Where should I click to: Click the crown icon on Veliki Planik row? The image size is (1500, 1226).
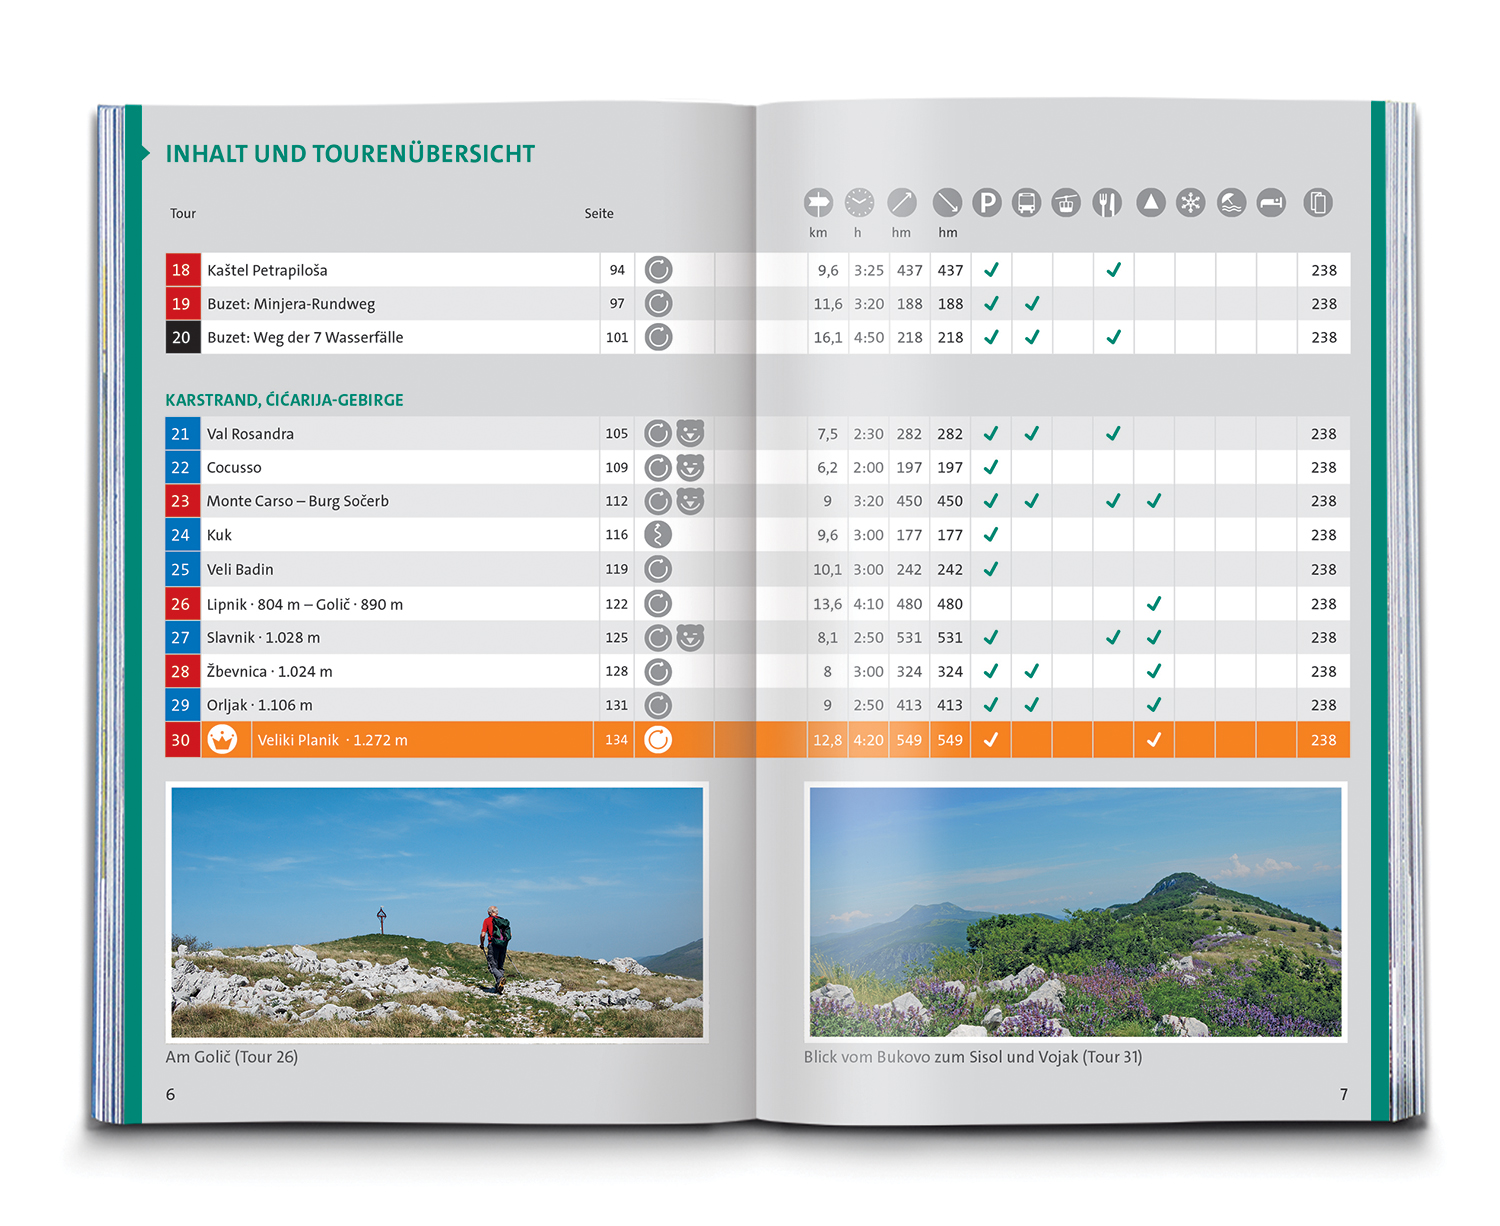tap(222, 740)
